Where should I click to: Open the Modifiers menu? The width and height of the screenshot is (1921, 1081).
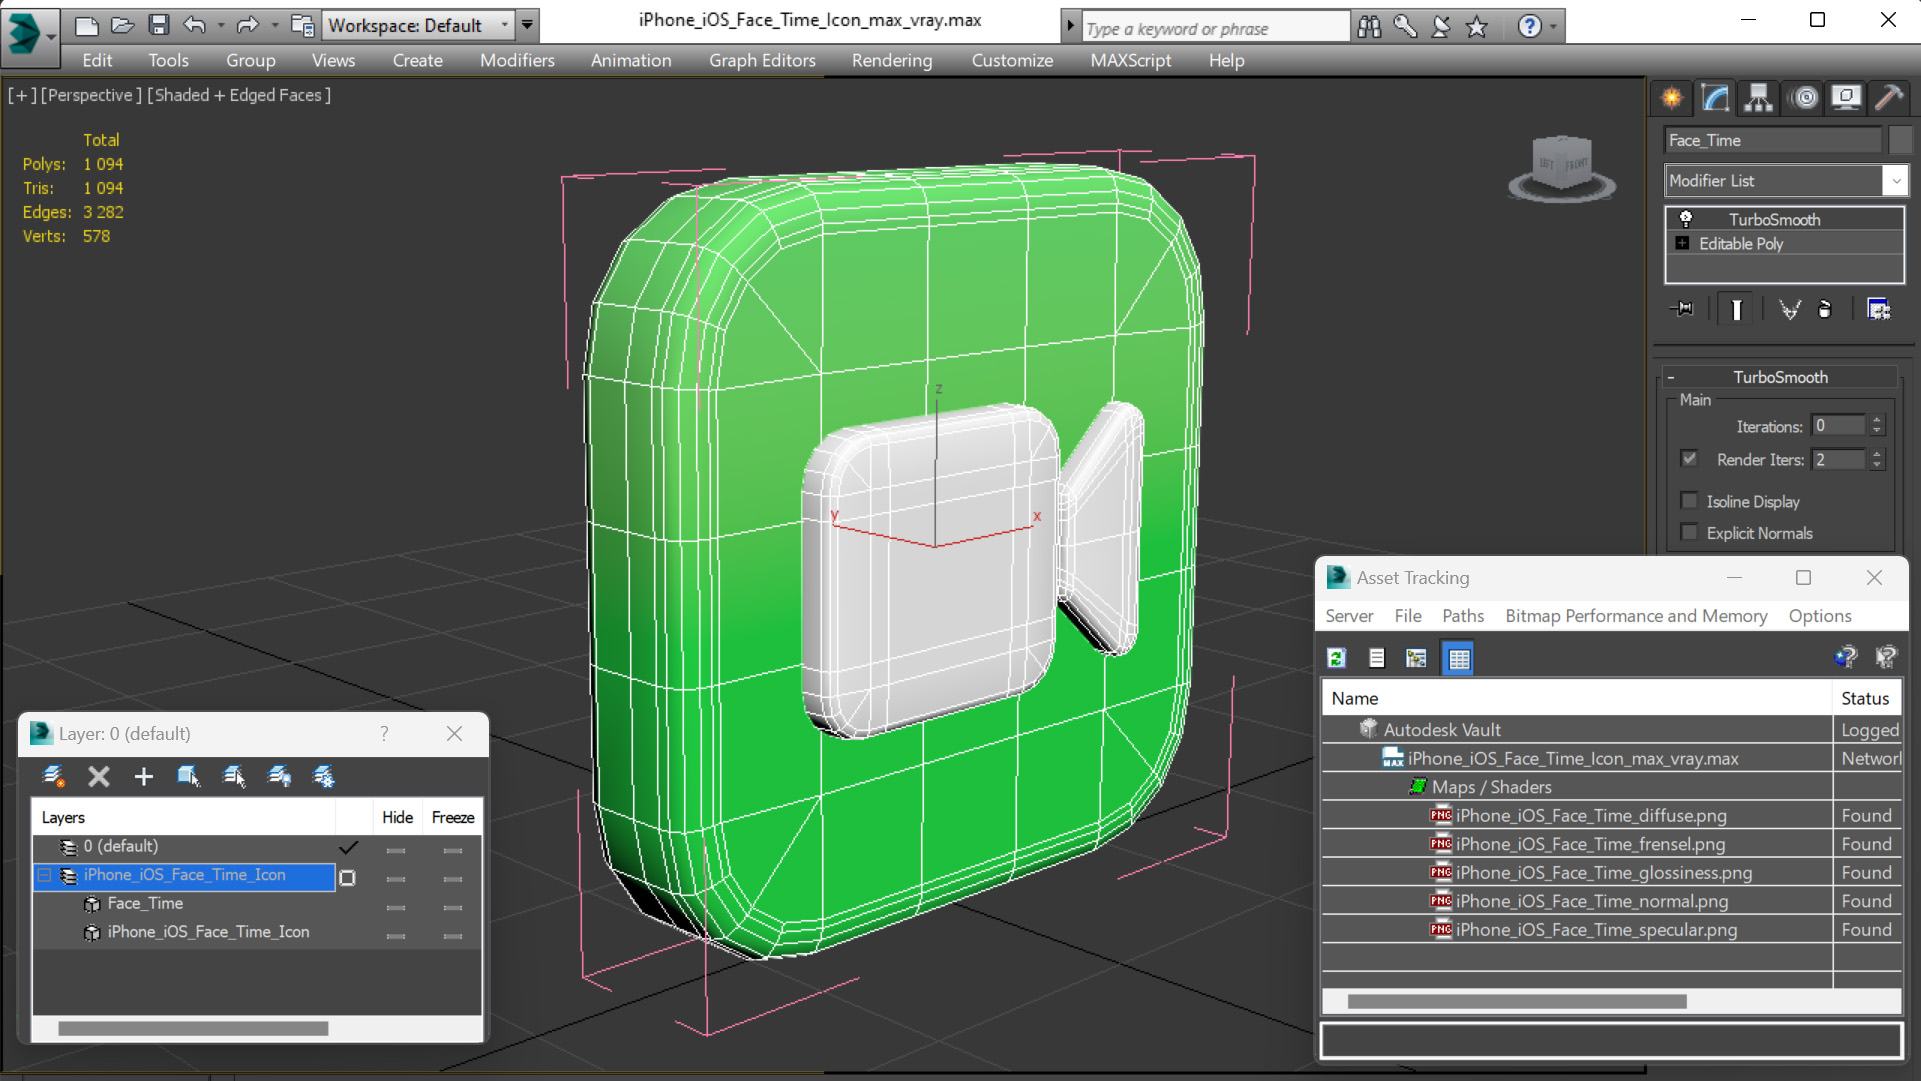click(517, 61)
